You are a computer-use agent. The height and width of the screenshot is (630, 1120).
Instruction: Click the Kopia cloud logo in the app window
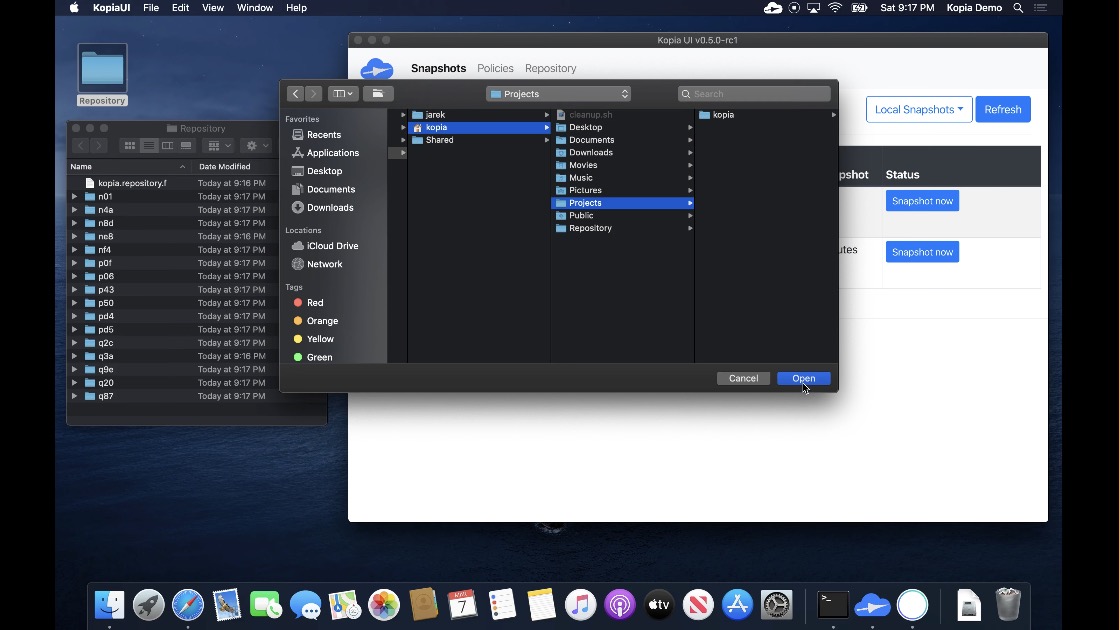click(x=377, y=68)
